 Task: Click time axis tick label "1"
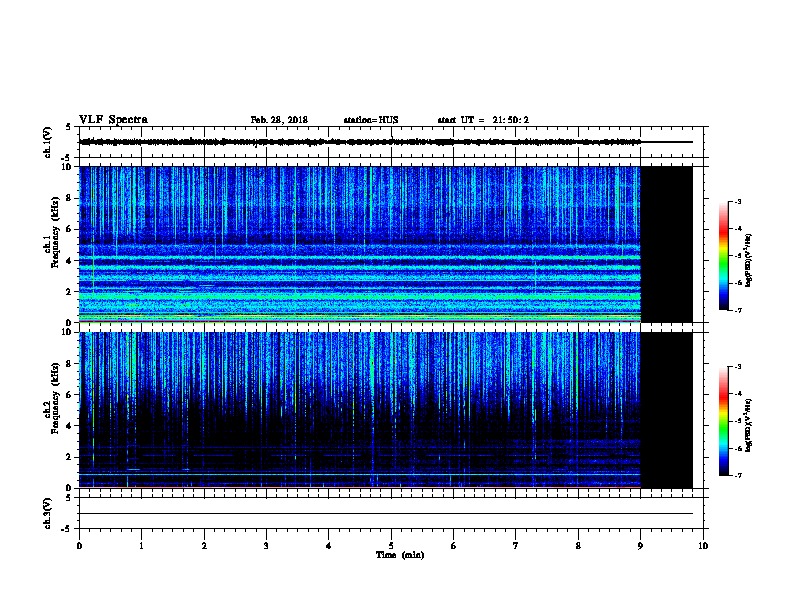(141, 546)
